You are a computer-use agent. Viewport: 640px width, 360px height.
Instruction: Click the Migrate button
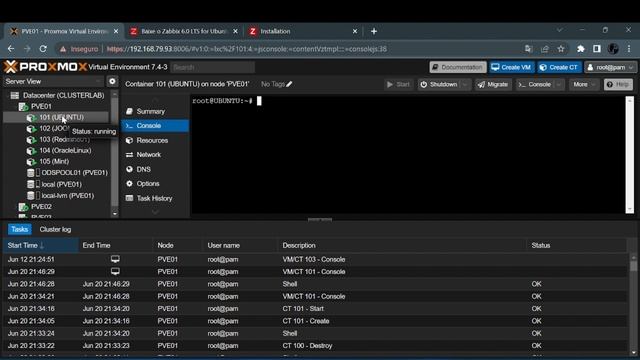coord(493,84)
